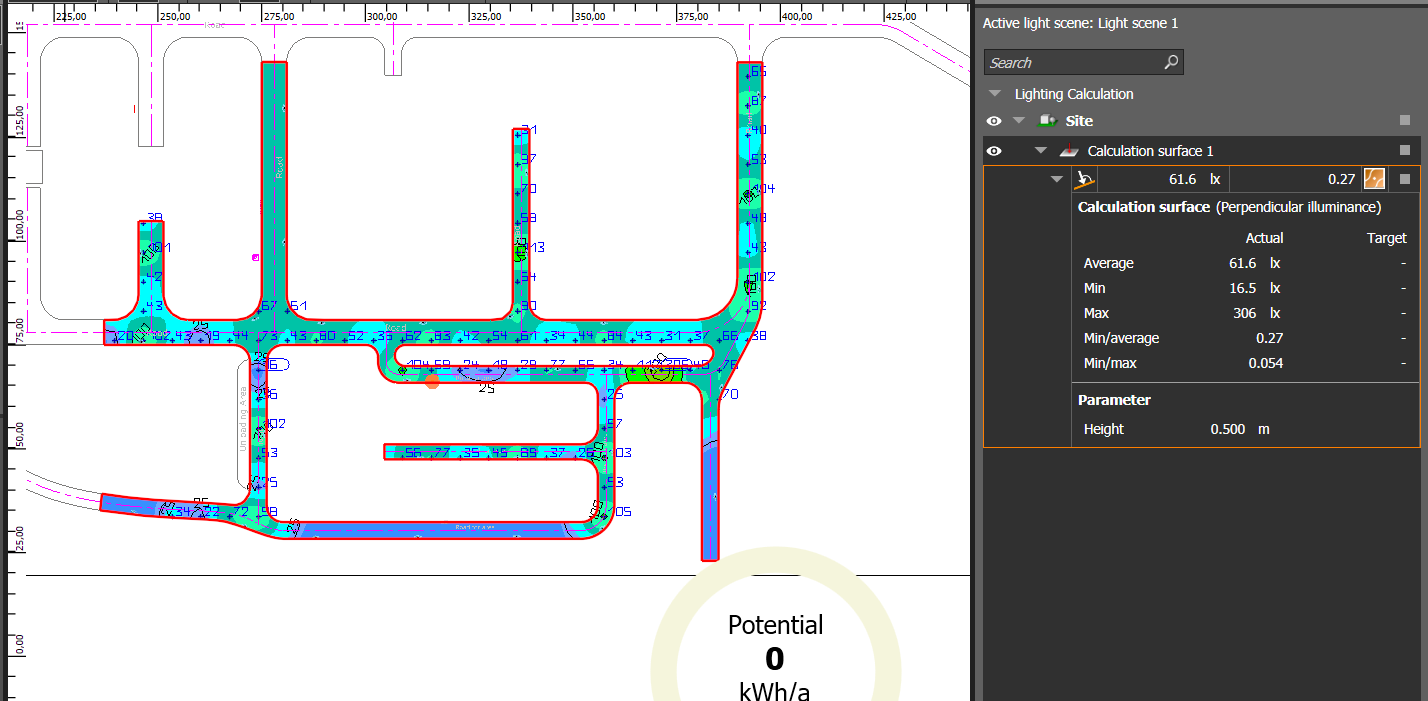
Task: Toggle square checkbox for Calculation surface 1
Action: pyautogui.click(x=1404, y=151)
